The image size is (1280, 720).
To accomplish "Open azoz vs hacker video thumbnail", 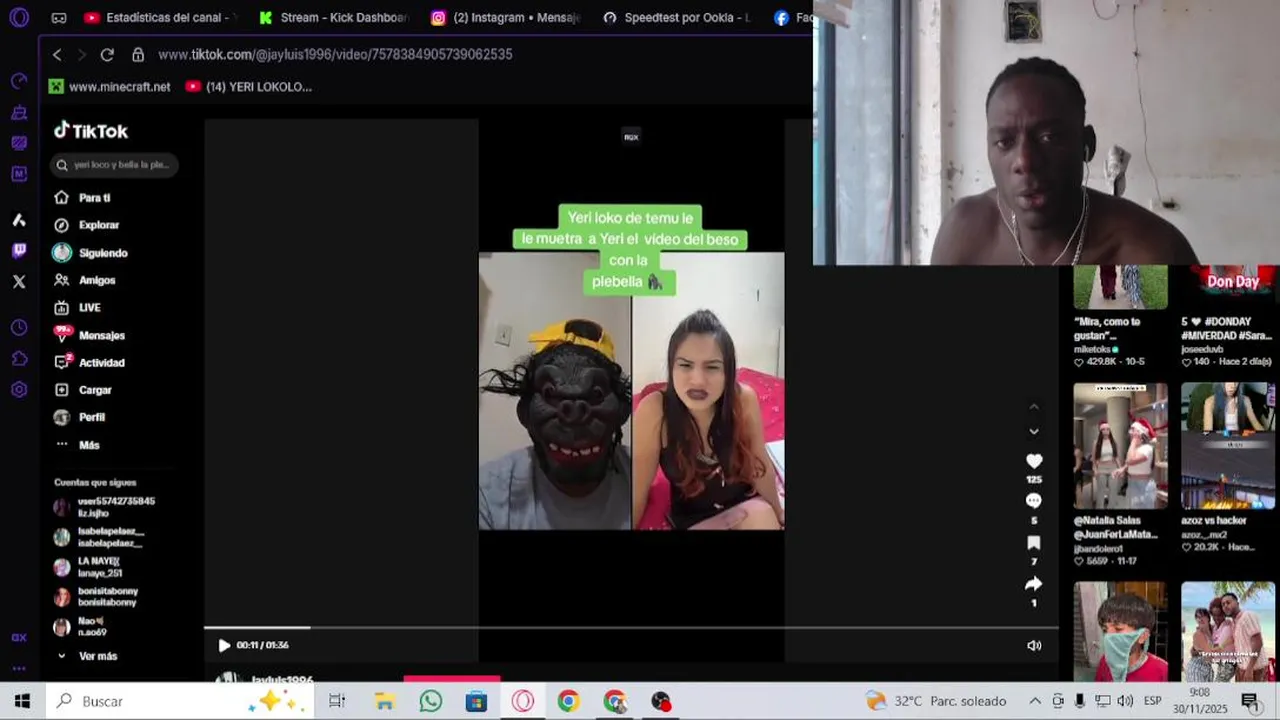I will pyautogui.click(x=1227, y=446).
